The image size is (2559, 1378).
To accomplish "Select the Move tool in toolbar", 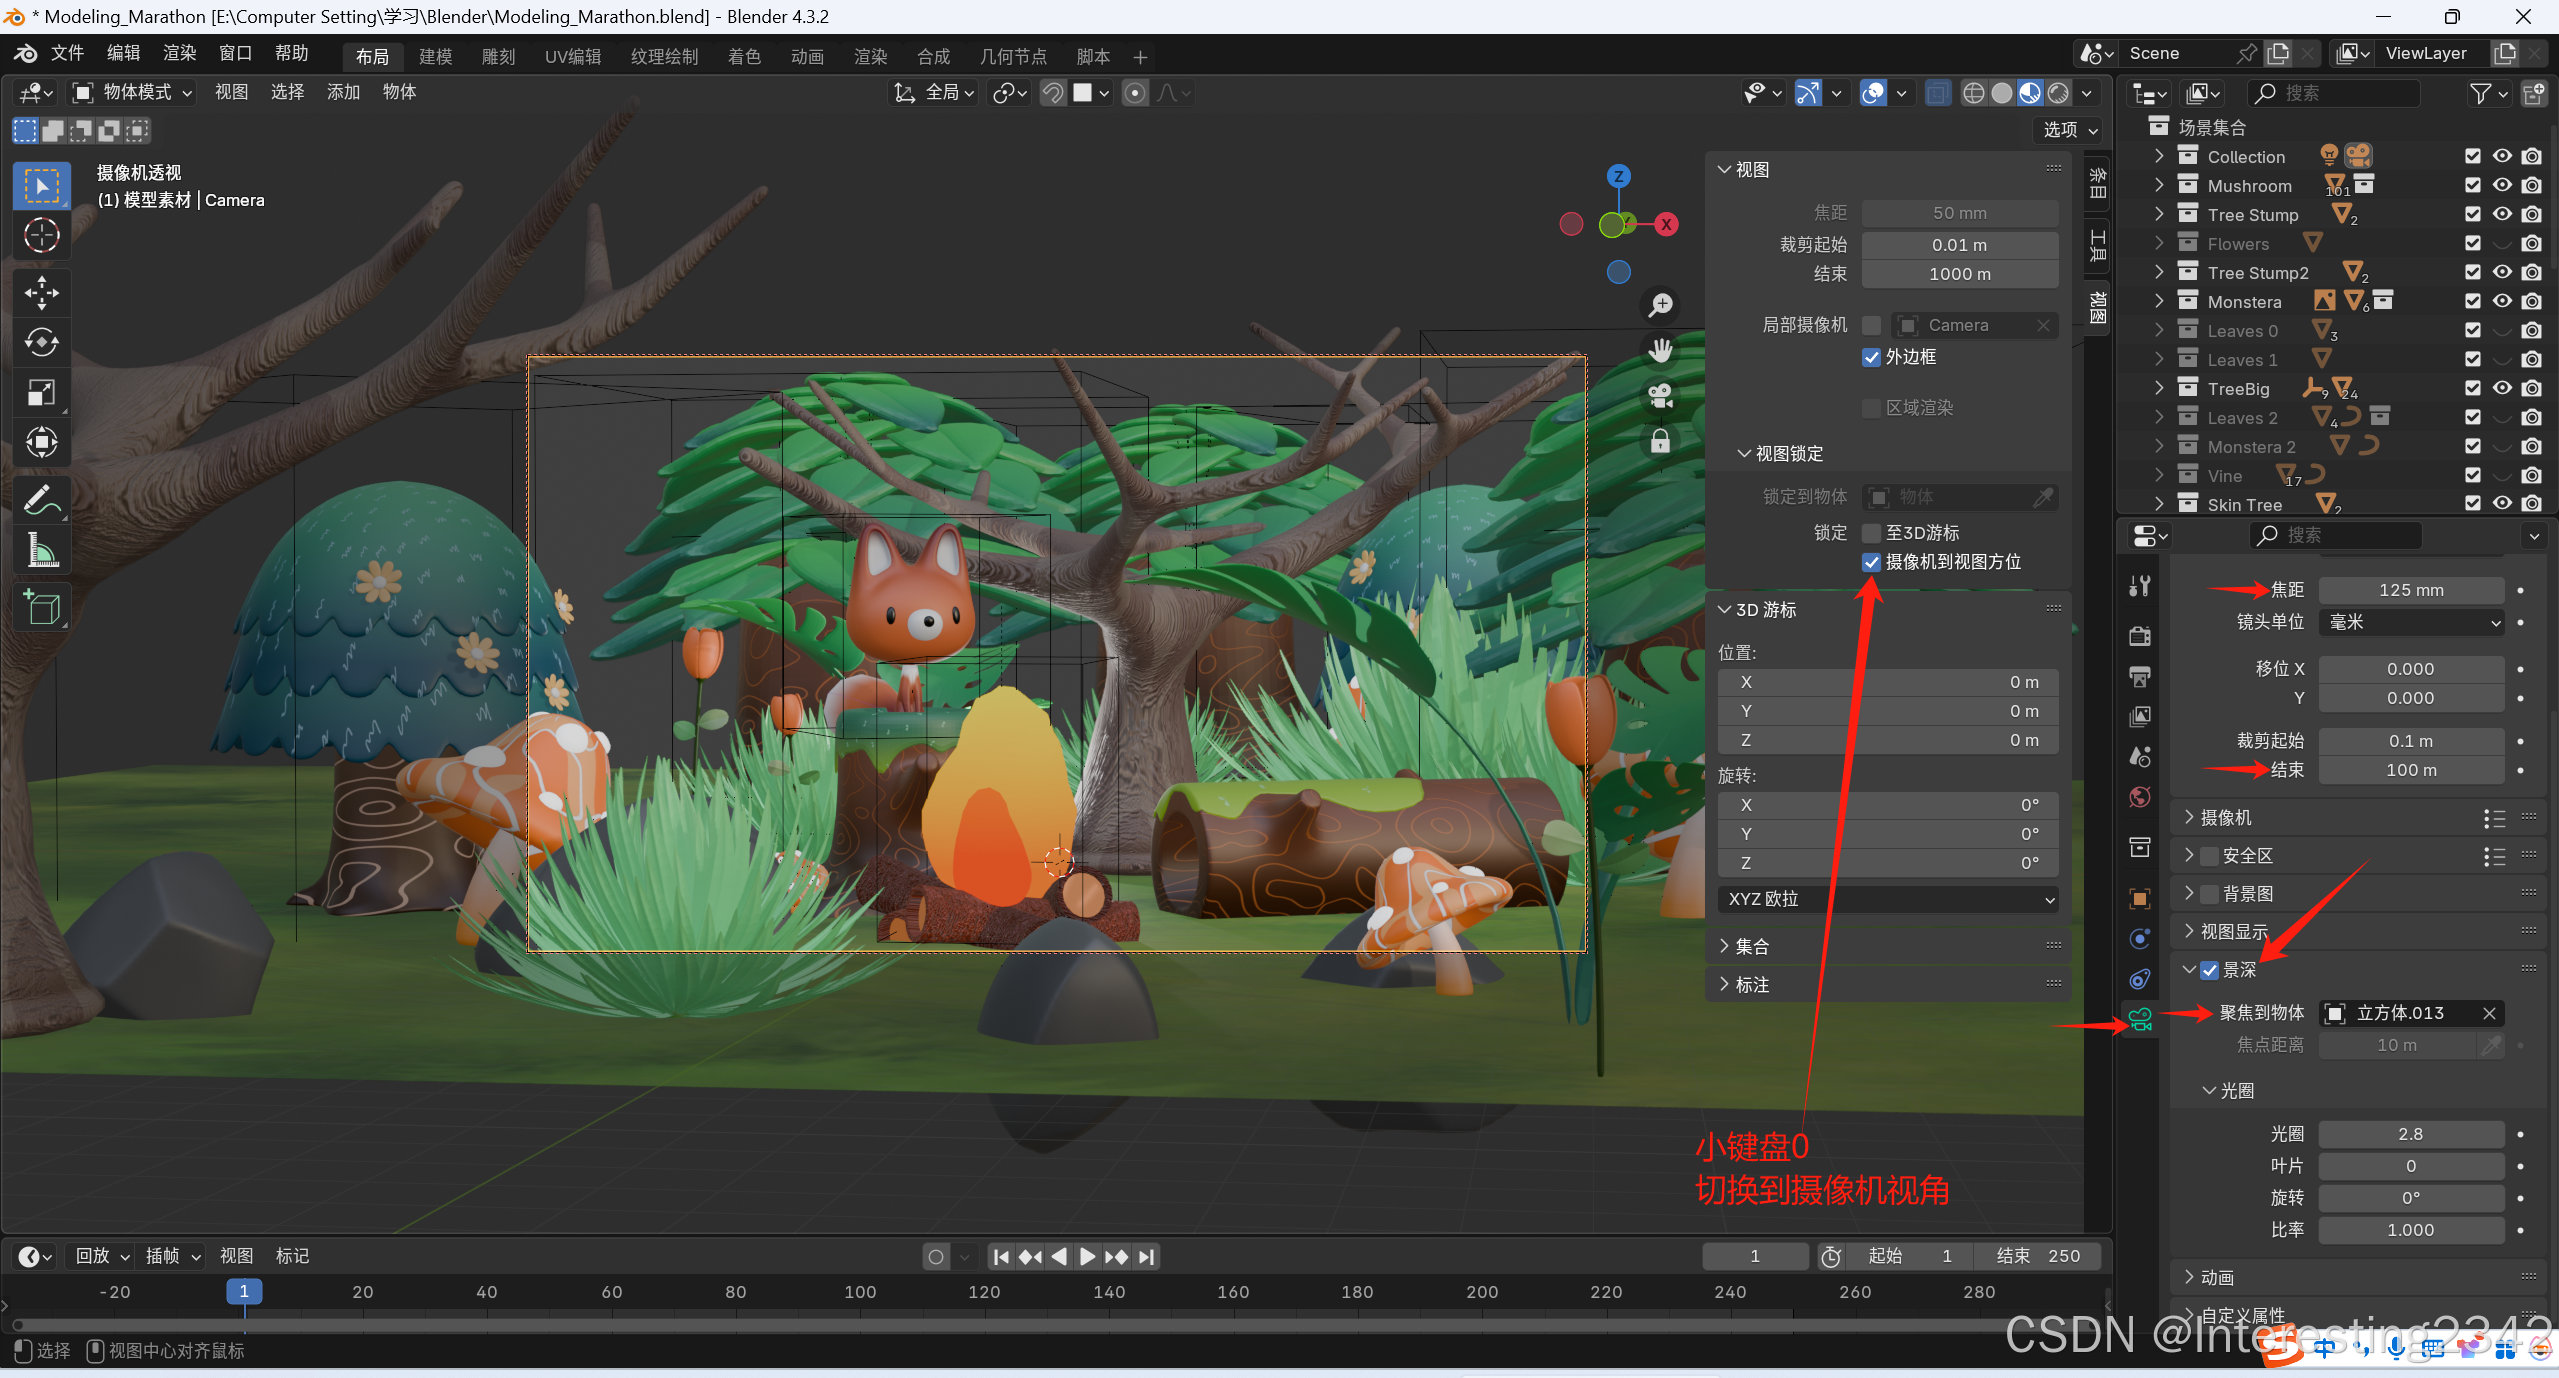I will (x=41, y=292).
